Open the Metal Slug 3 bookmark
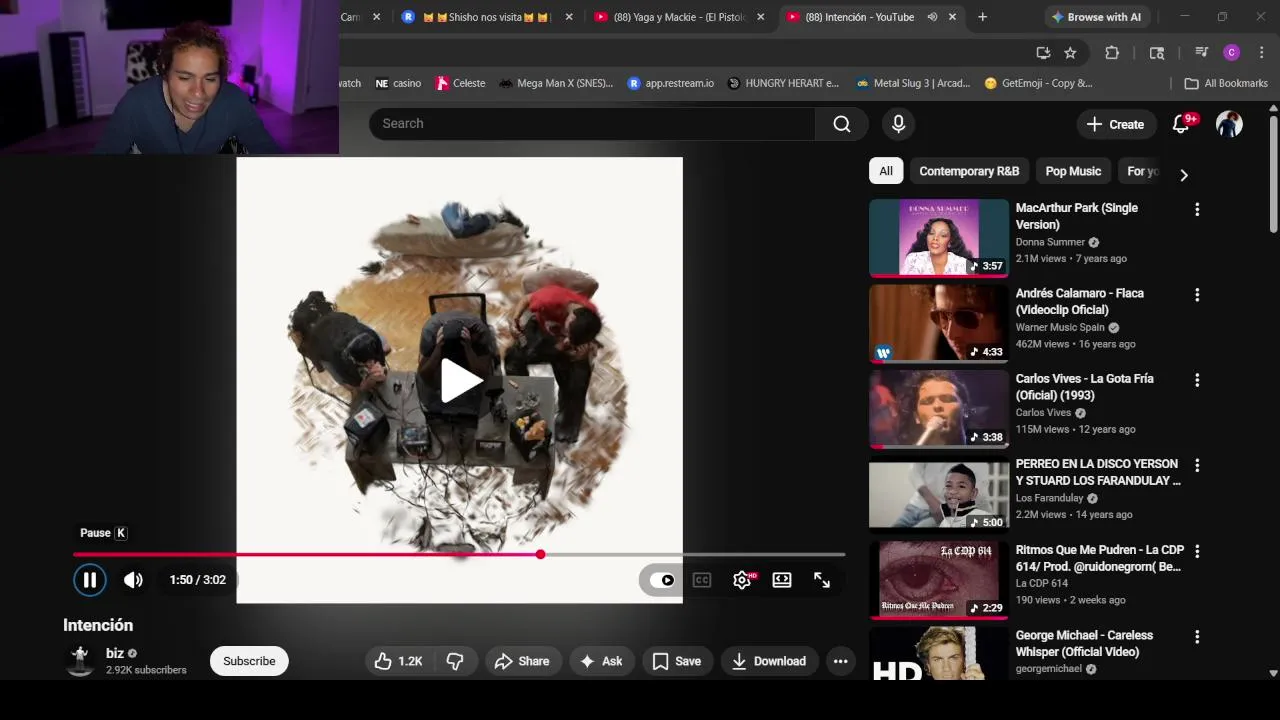 pos(912,83)
